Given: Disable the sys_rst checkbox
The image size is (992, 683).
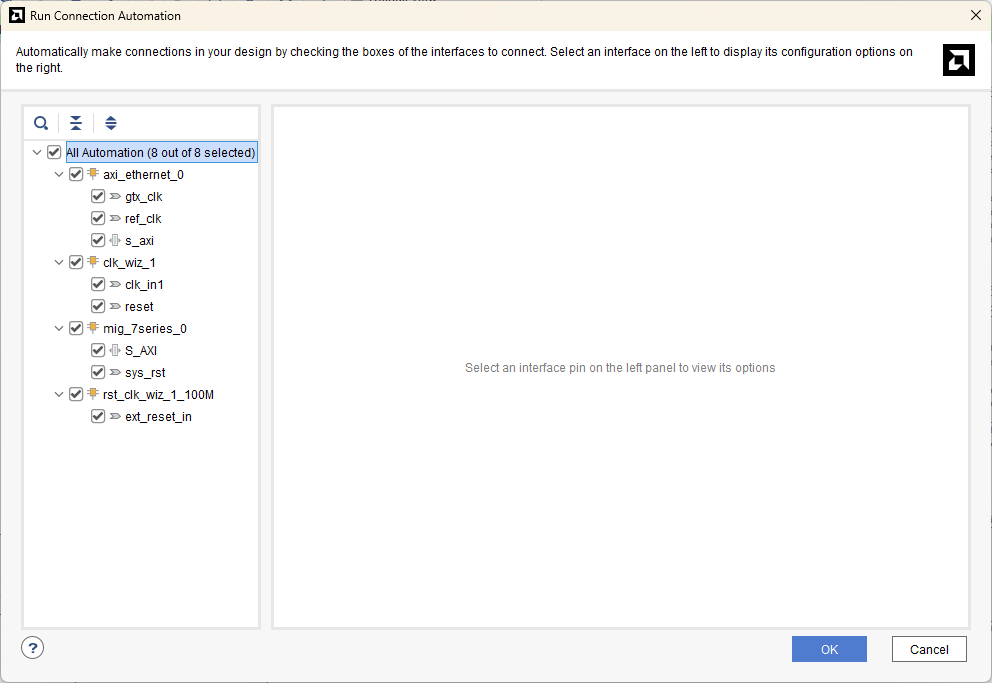Looking at the screenshot, I should 98,373.
